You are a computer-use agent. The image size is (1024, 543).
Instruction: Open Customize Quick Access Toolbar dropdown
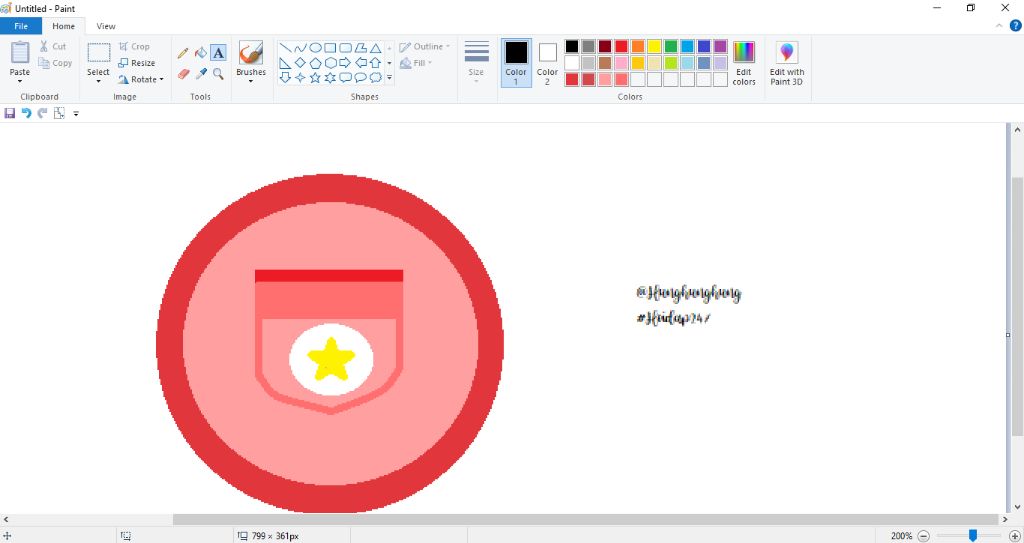76,114
